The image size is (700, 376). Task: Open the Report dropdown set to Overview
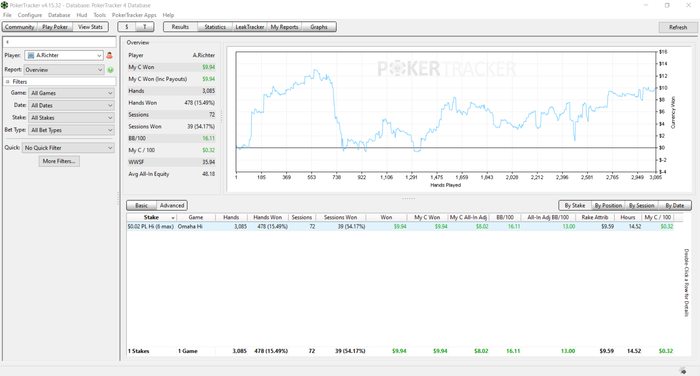tap(64, 70)
